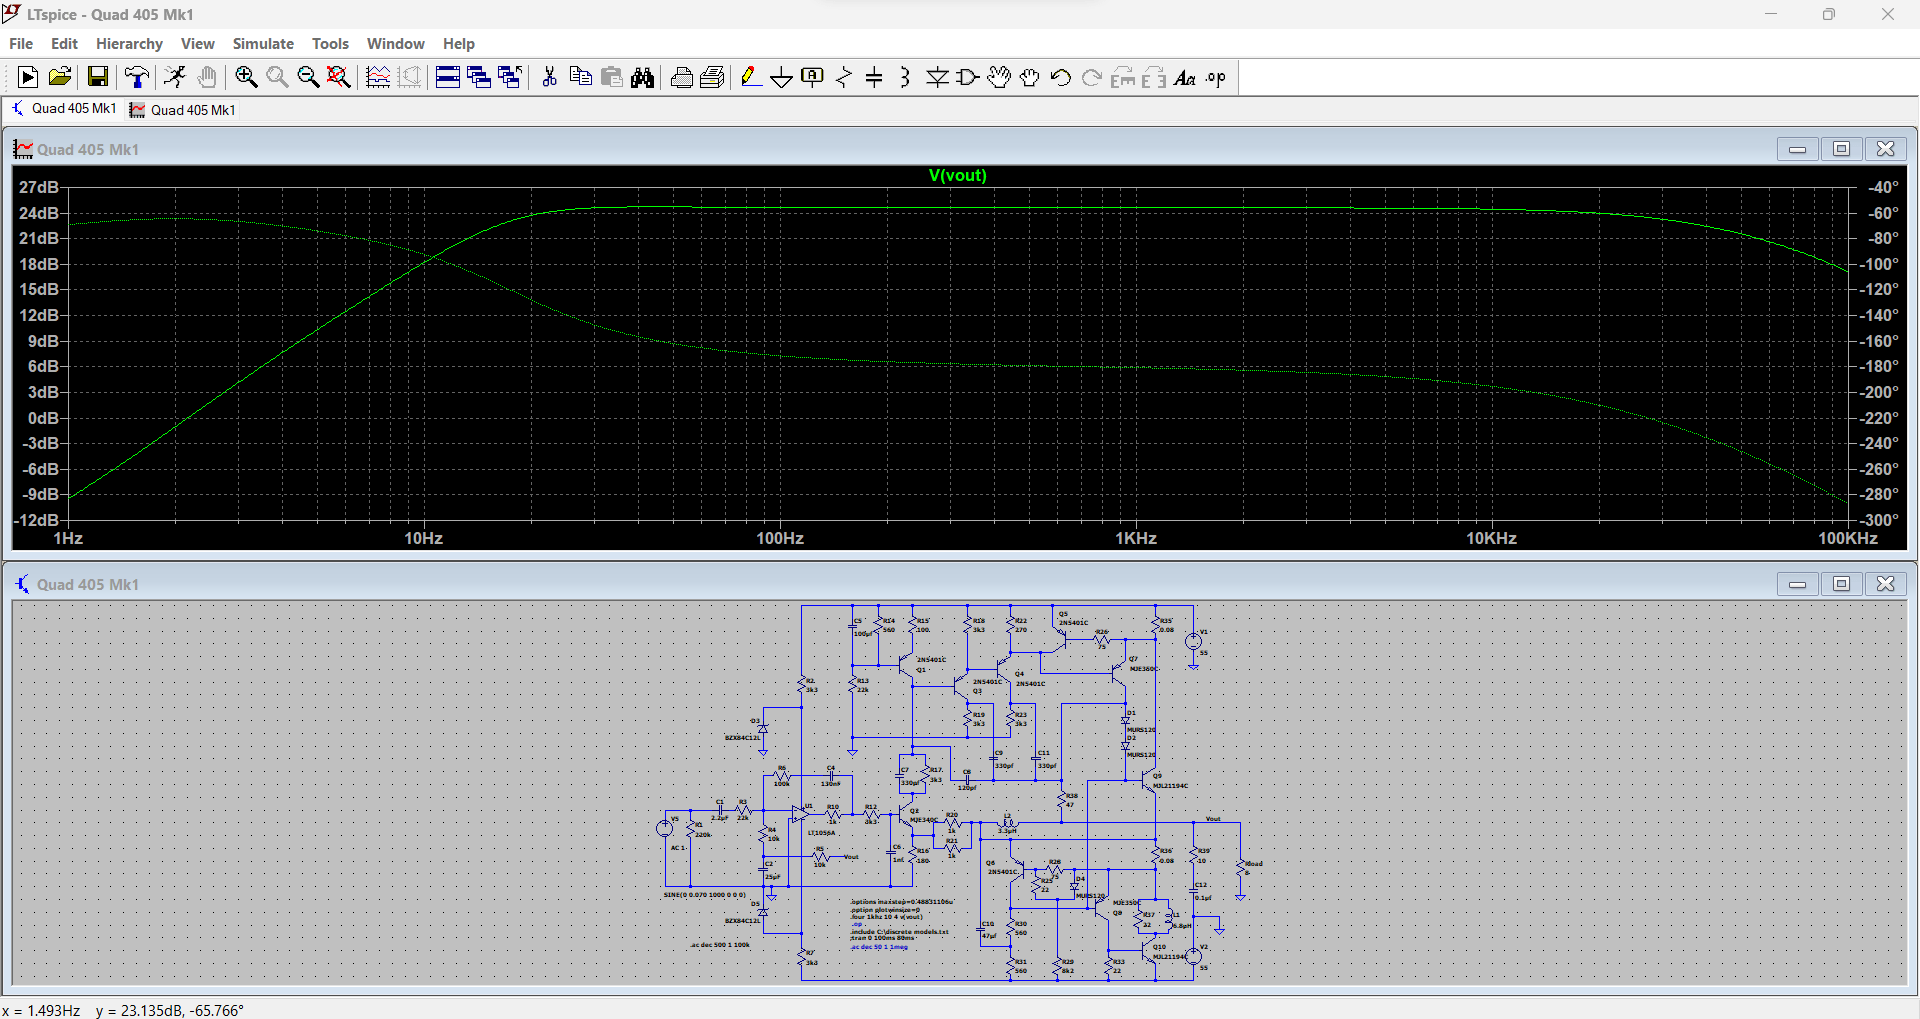Open the Simulate menu
Viewport: 1920px width, 1019px height.
[263, 43]
